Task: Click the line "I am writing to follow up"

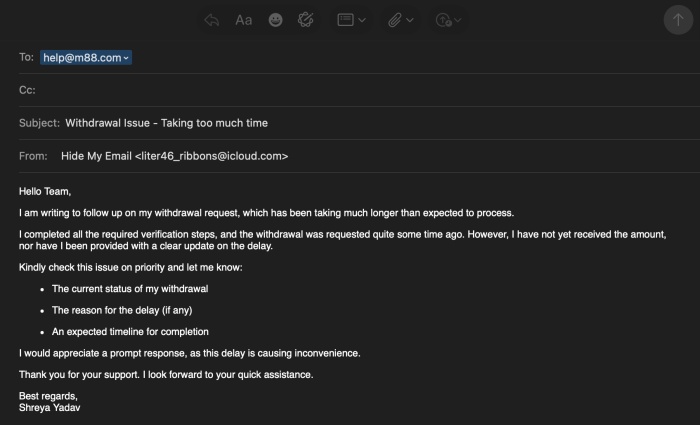Action: point(266,213)
